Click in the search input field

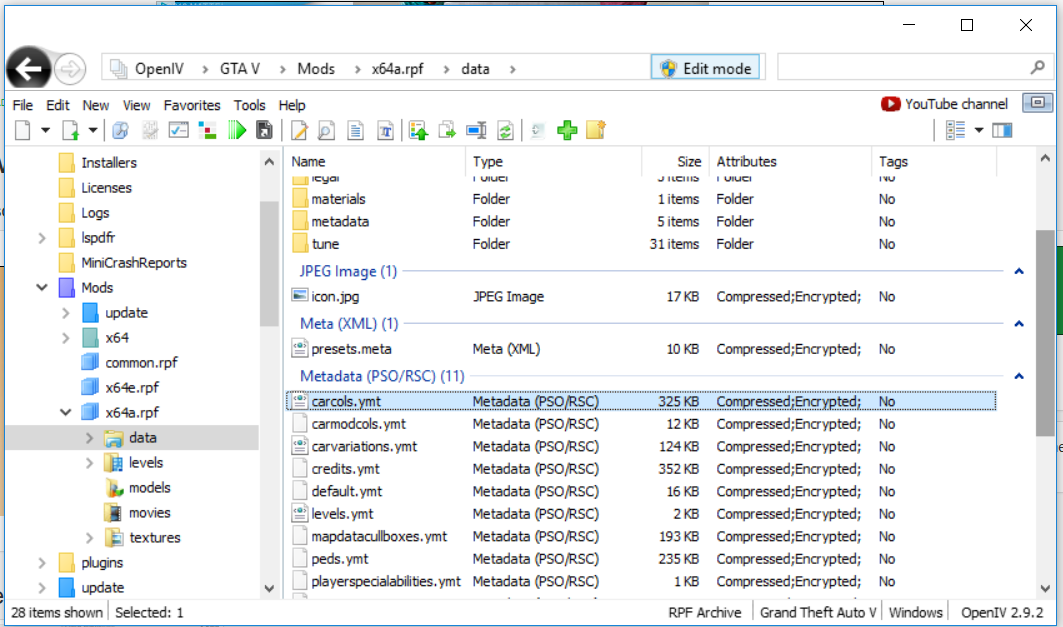pos(900,68)
